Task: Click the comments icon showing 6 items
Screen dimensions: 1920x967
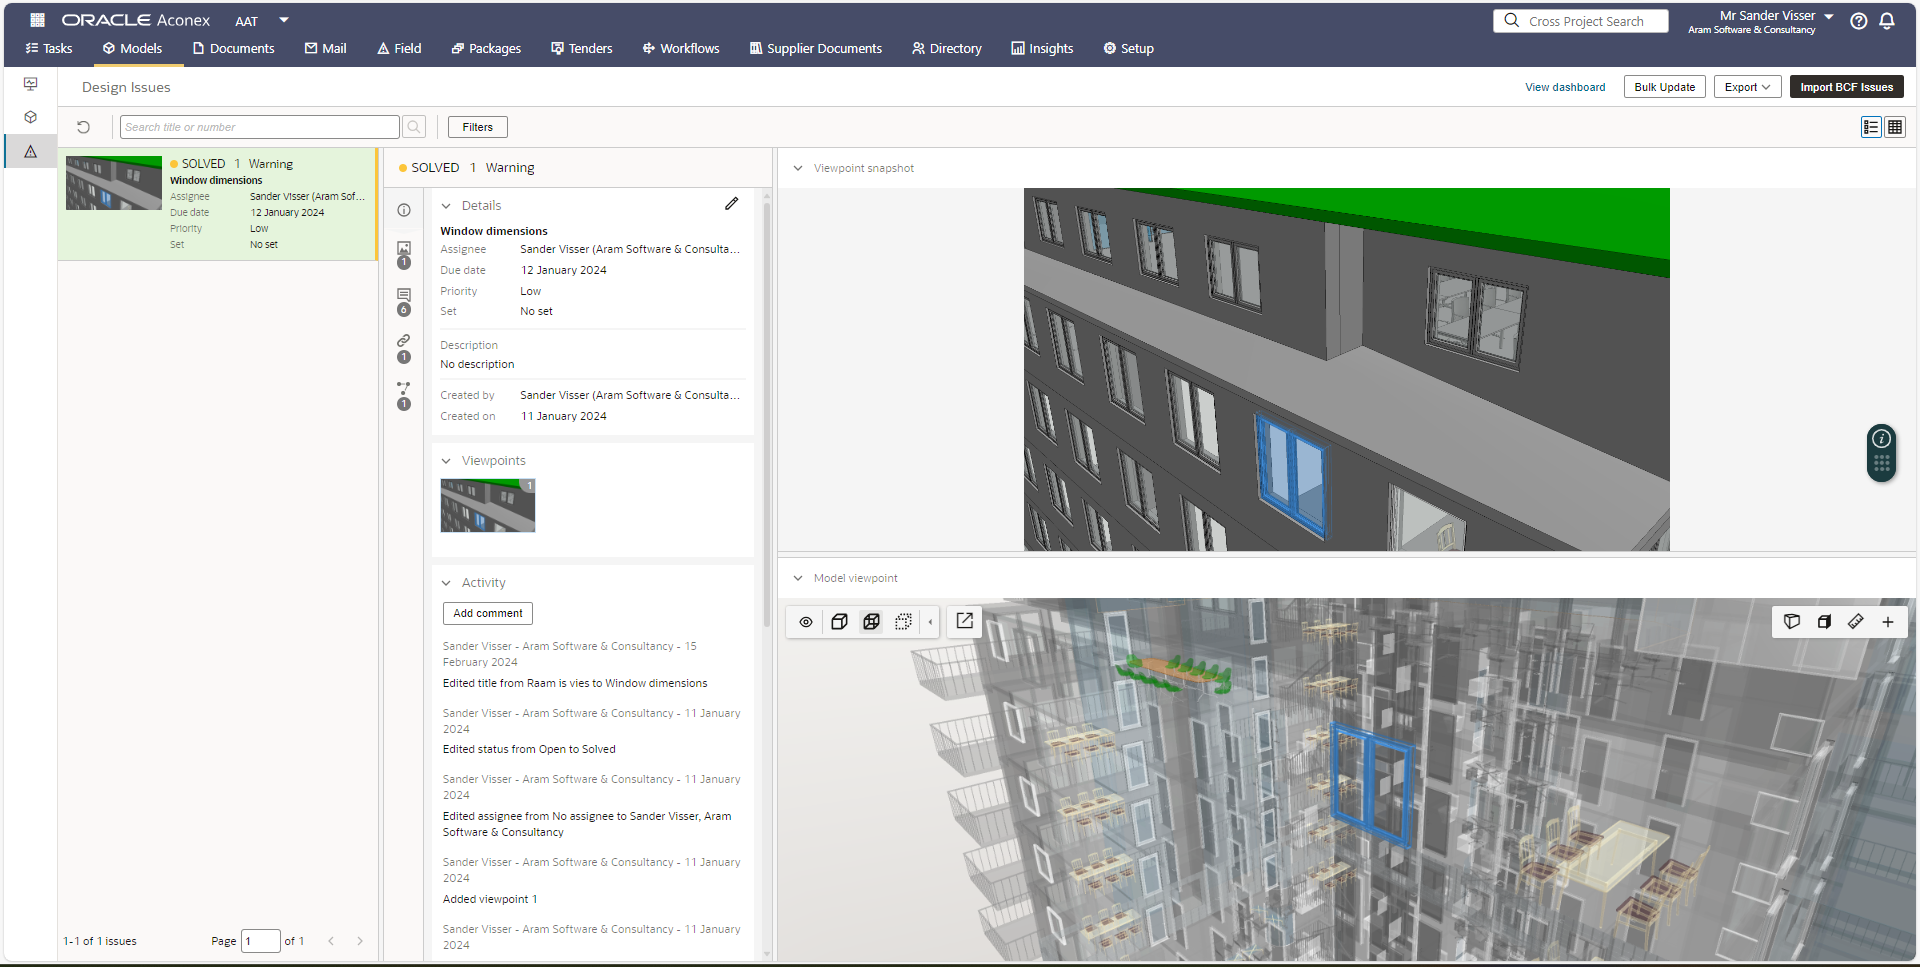Action: (x=403, y=295)
